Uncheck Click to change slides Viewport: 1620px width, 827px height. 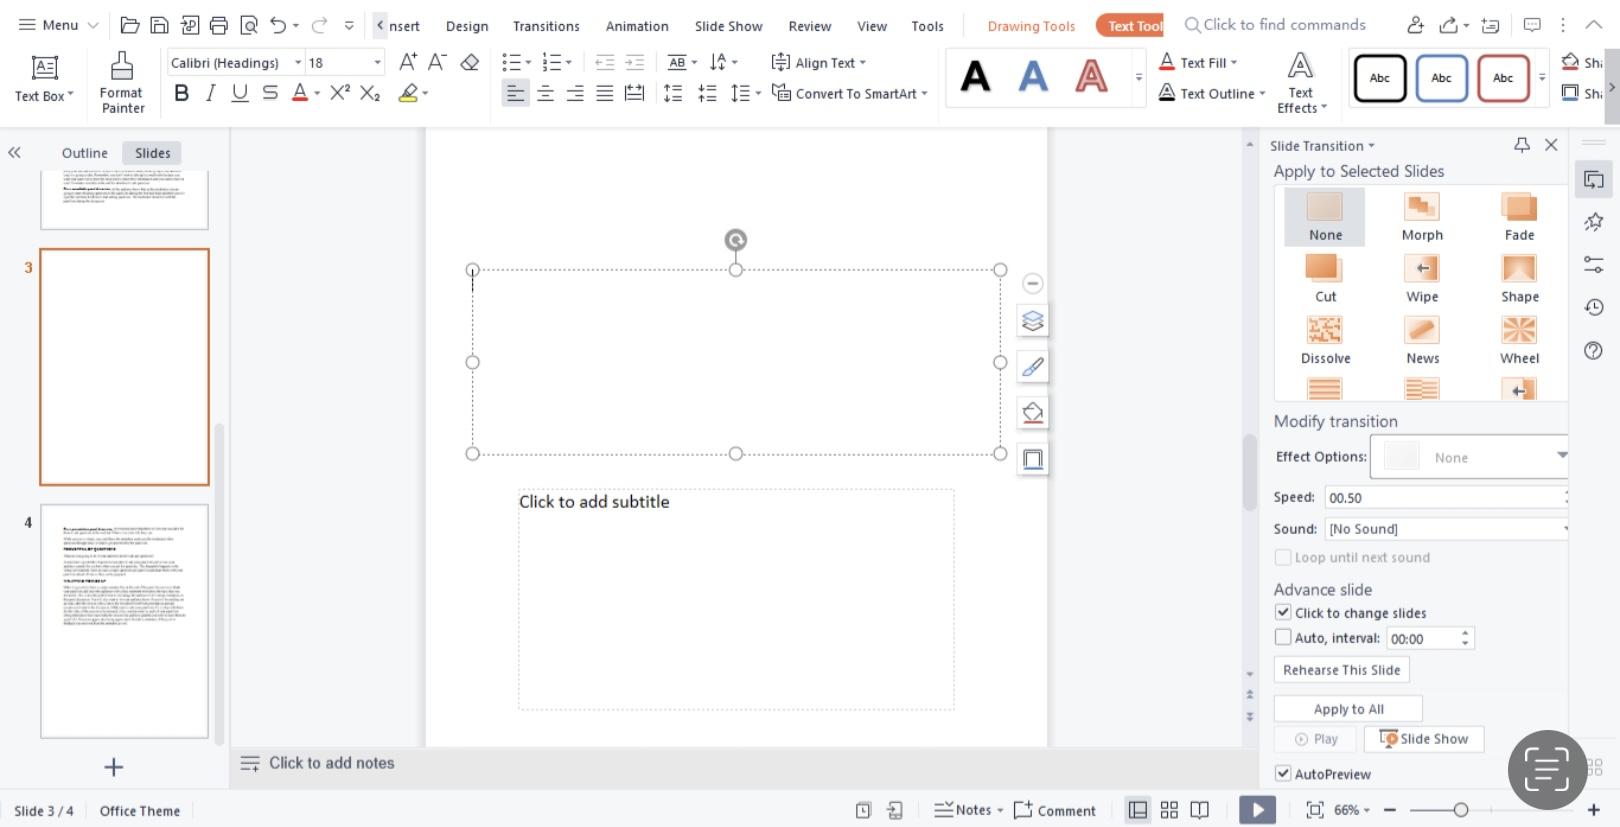click(x=1283, y=612)
